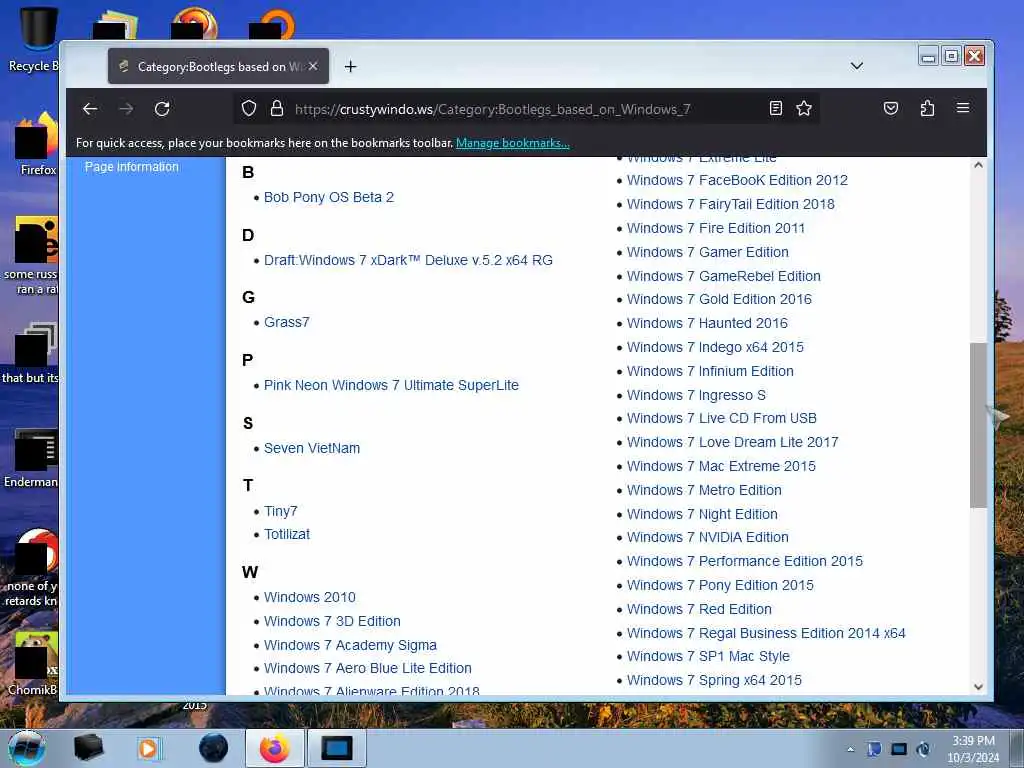Open Windows 2010 link
Viewport: 1024px width, 768px height.
tap(310, 597)
